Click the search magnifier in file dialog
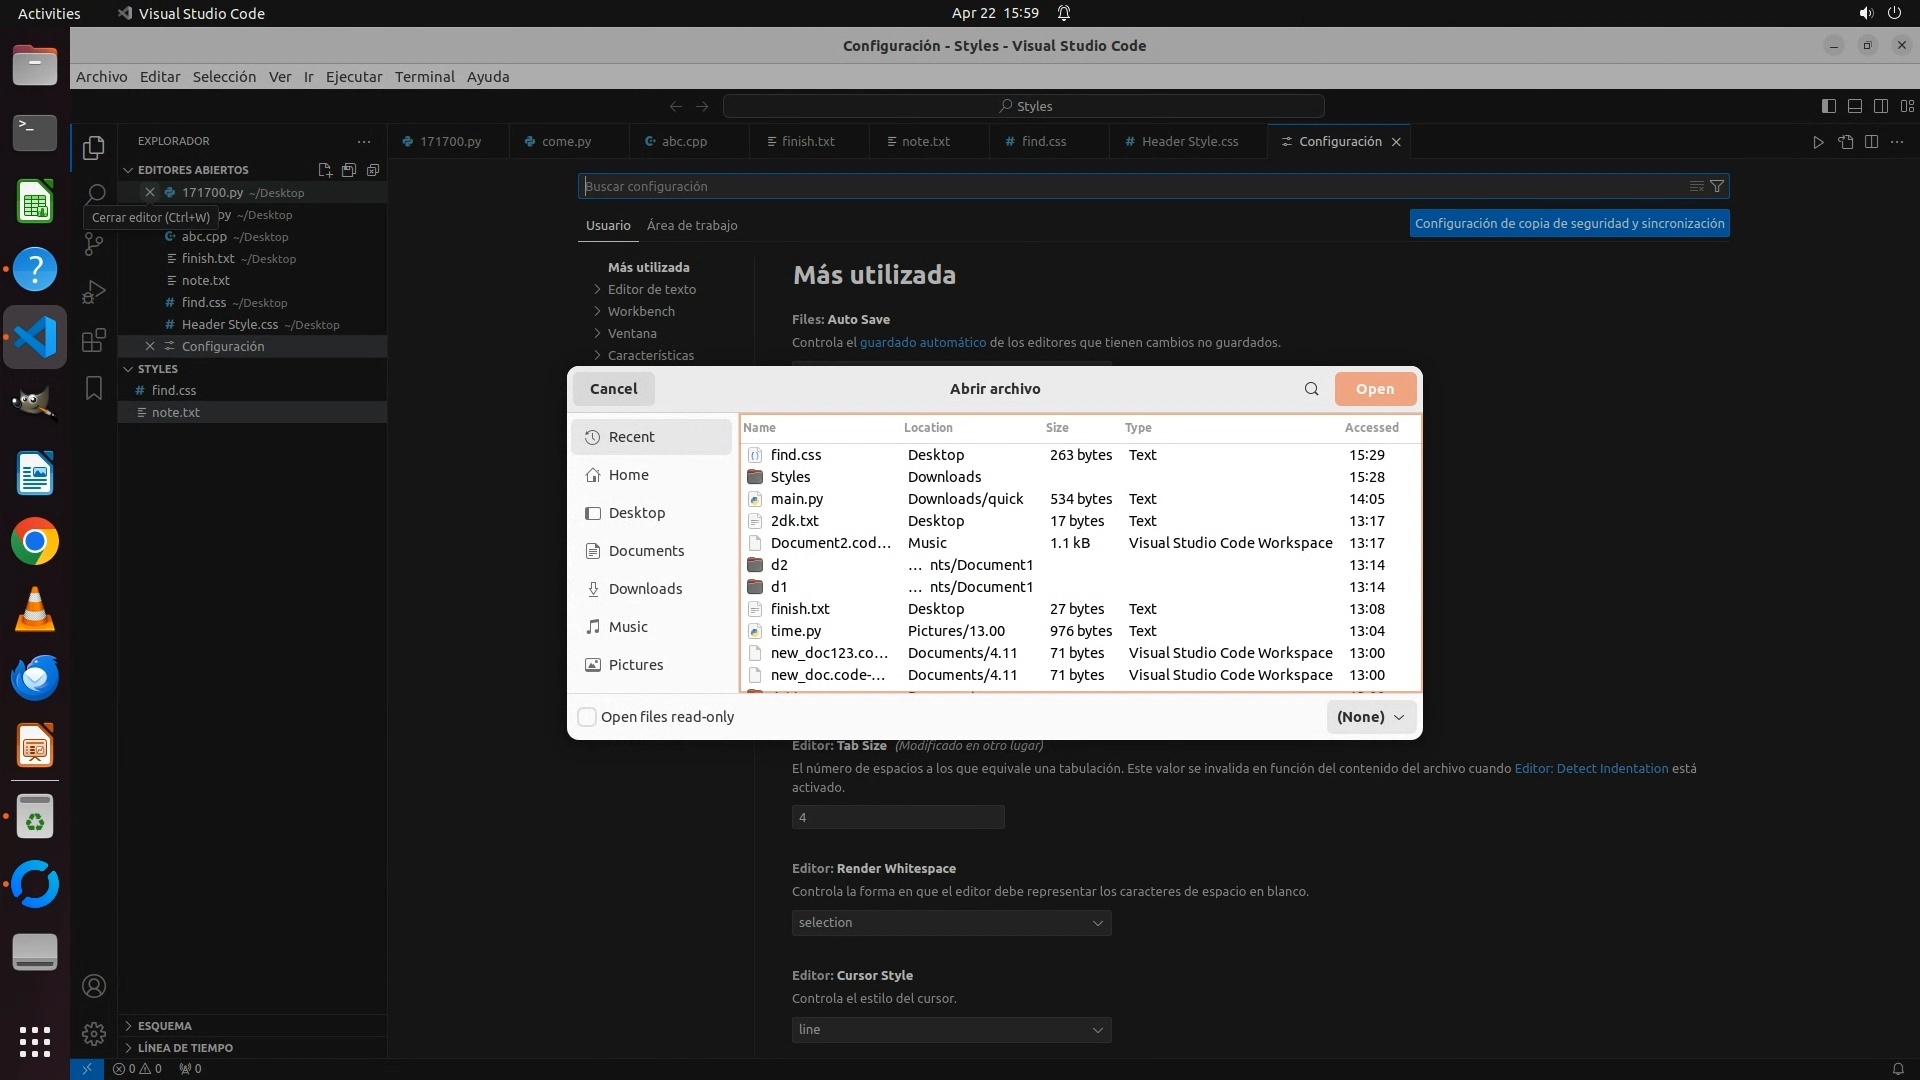Screen dimensions: 1920x1080 (x=1311, y=389)
